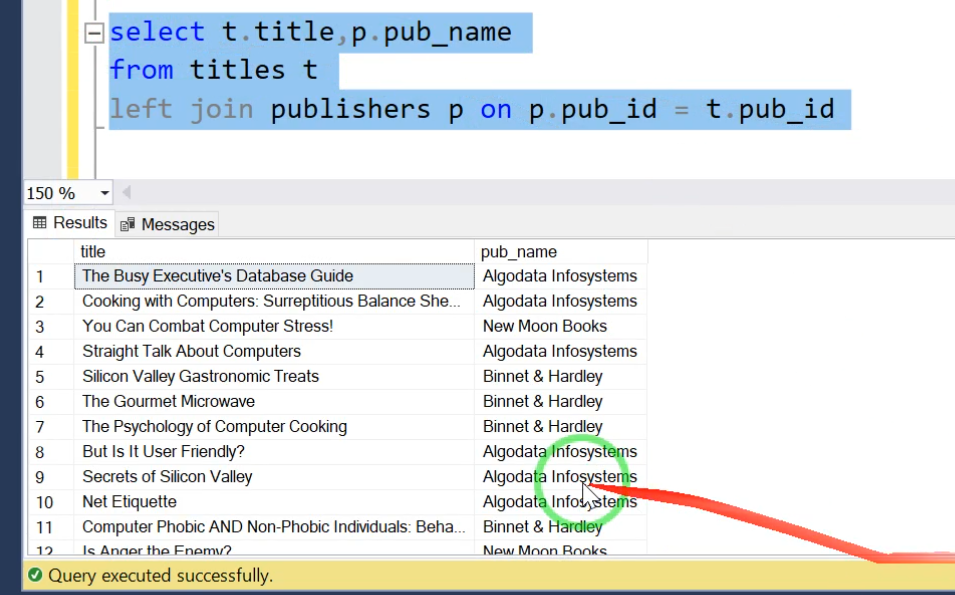The width and height of the screenshot is (955, 595).
Task: Collapse the select query outline block
Action: tap(94, 32)
